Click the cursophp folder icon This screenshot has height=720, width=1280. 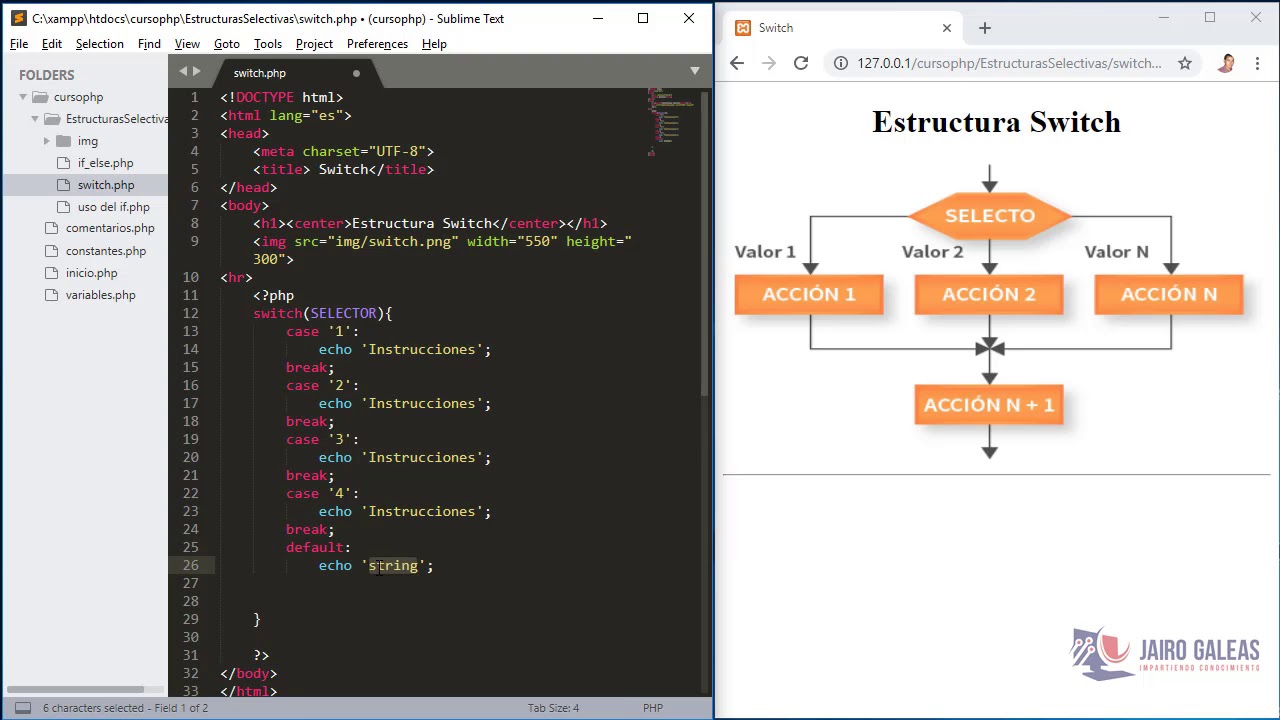pyautogui.click(x=40, y=97)
